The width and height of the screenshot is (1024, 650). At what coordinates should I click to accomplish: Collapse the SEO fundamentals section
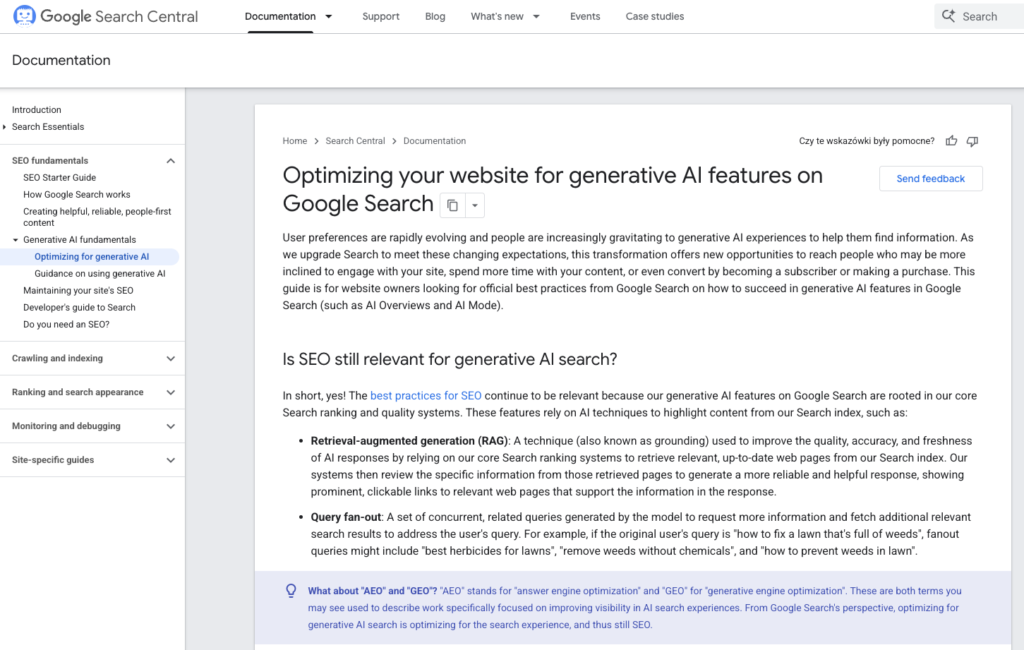[x=170, y=161]
